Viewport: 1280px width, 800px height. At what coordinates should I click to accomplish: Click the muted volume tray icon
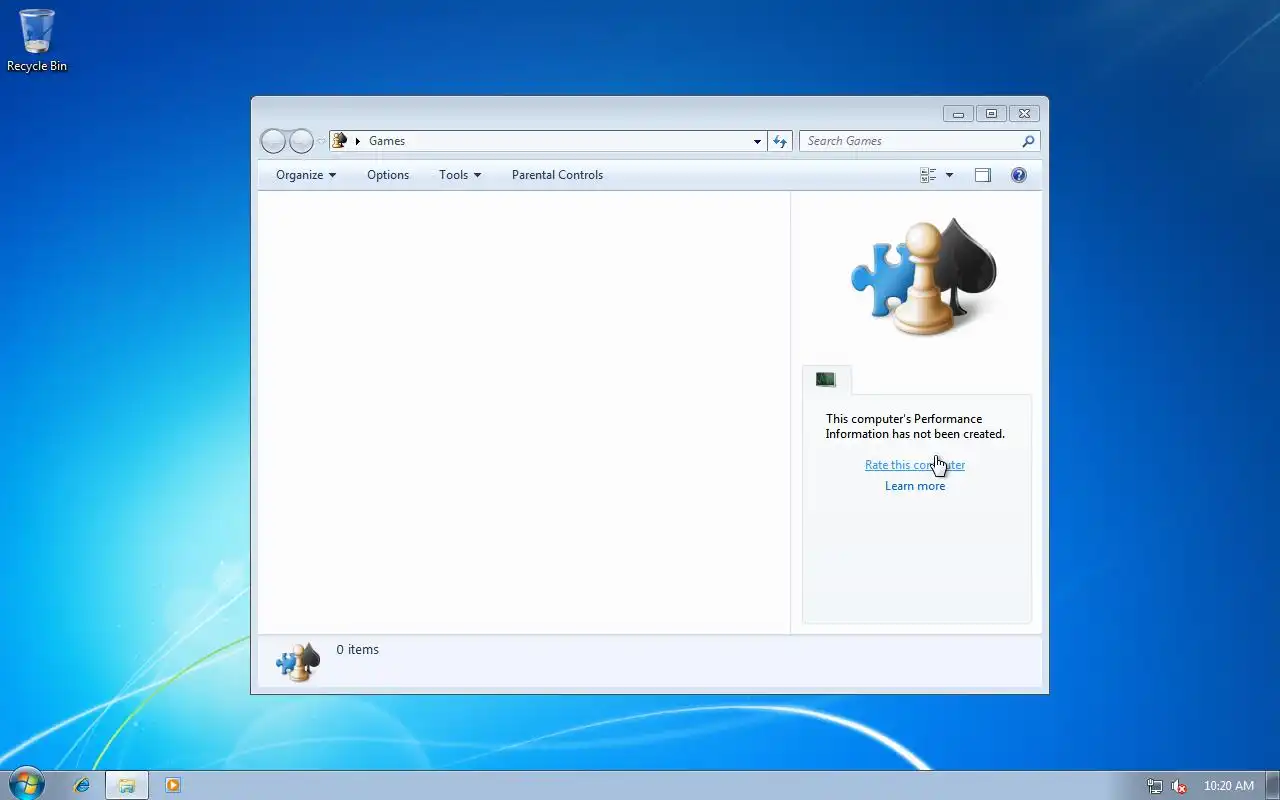coord(1179,786)
